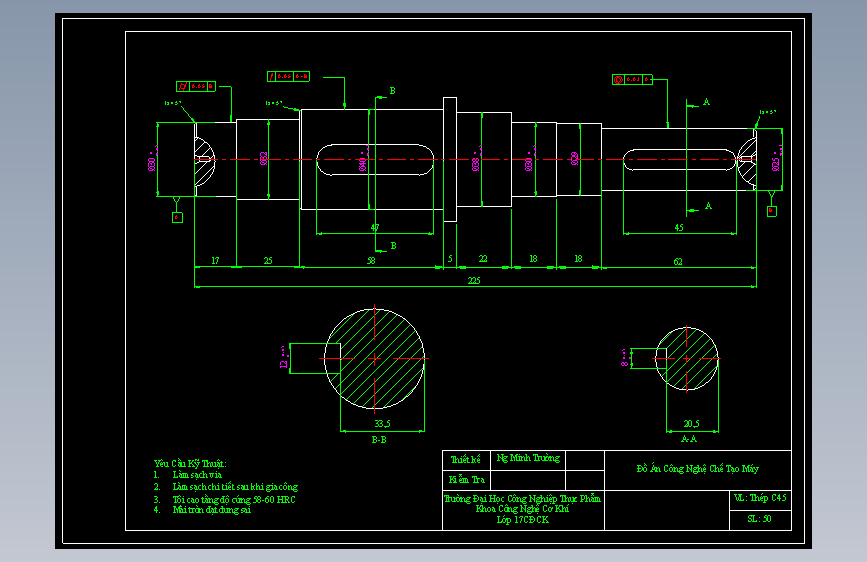Click 'Trường Đại Học Công Nghiệp Thực Phẩm' text

(x=523, y=499)
